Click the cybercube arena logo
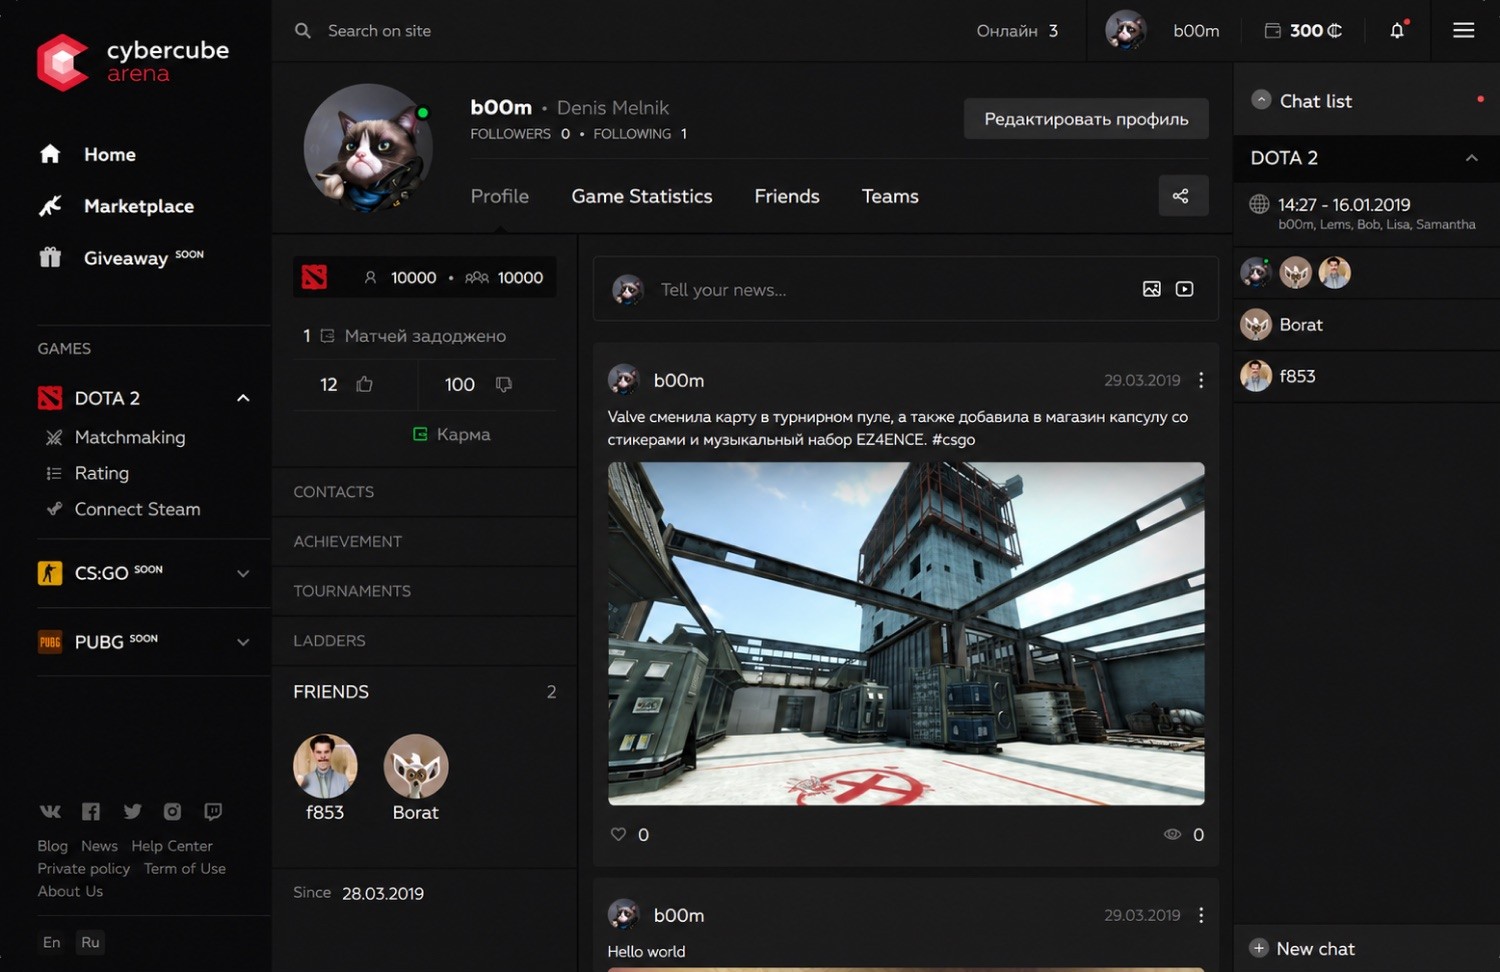Image resolution: width=1500 pixels, height=972 pixels. click(133, 62)
